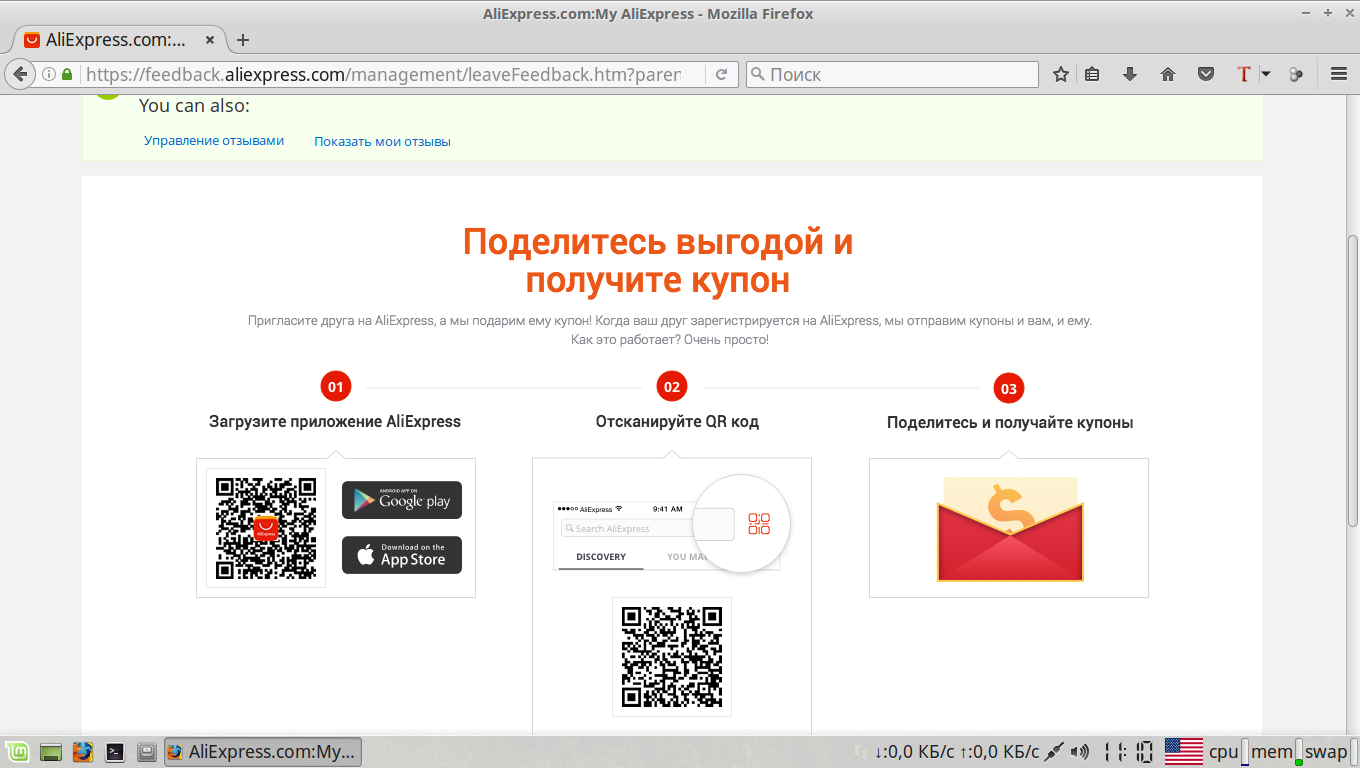Launch Firefox from taskbar launcher

tap(83, 752)
